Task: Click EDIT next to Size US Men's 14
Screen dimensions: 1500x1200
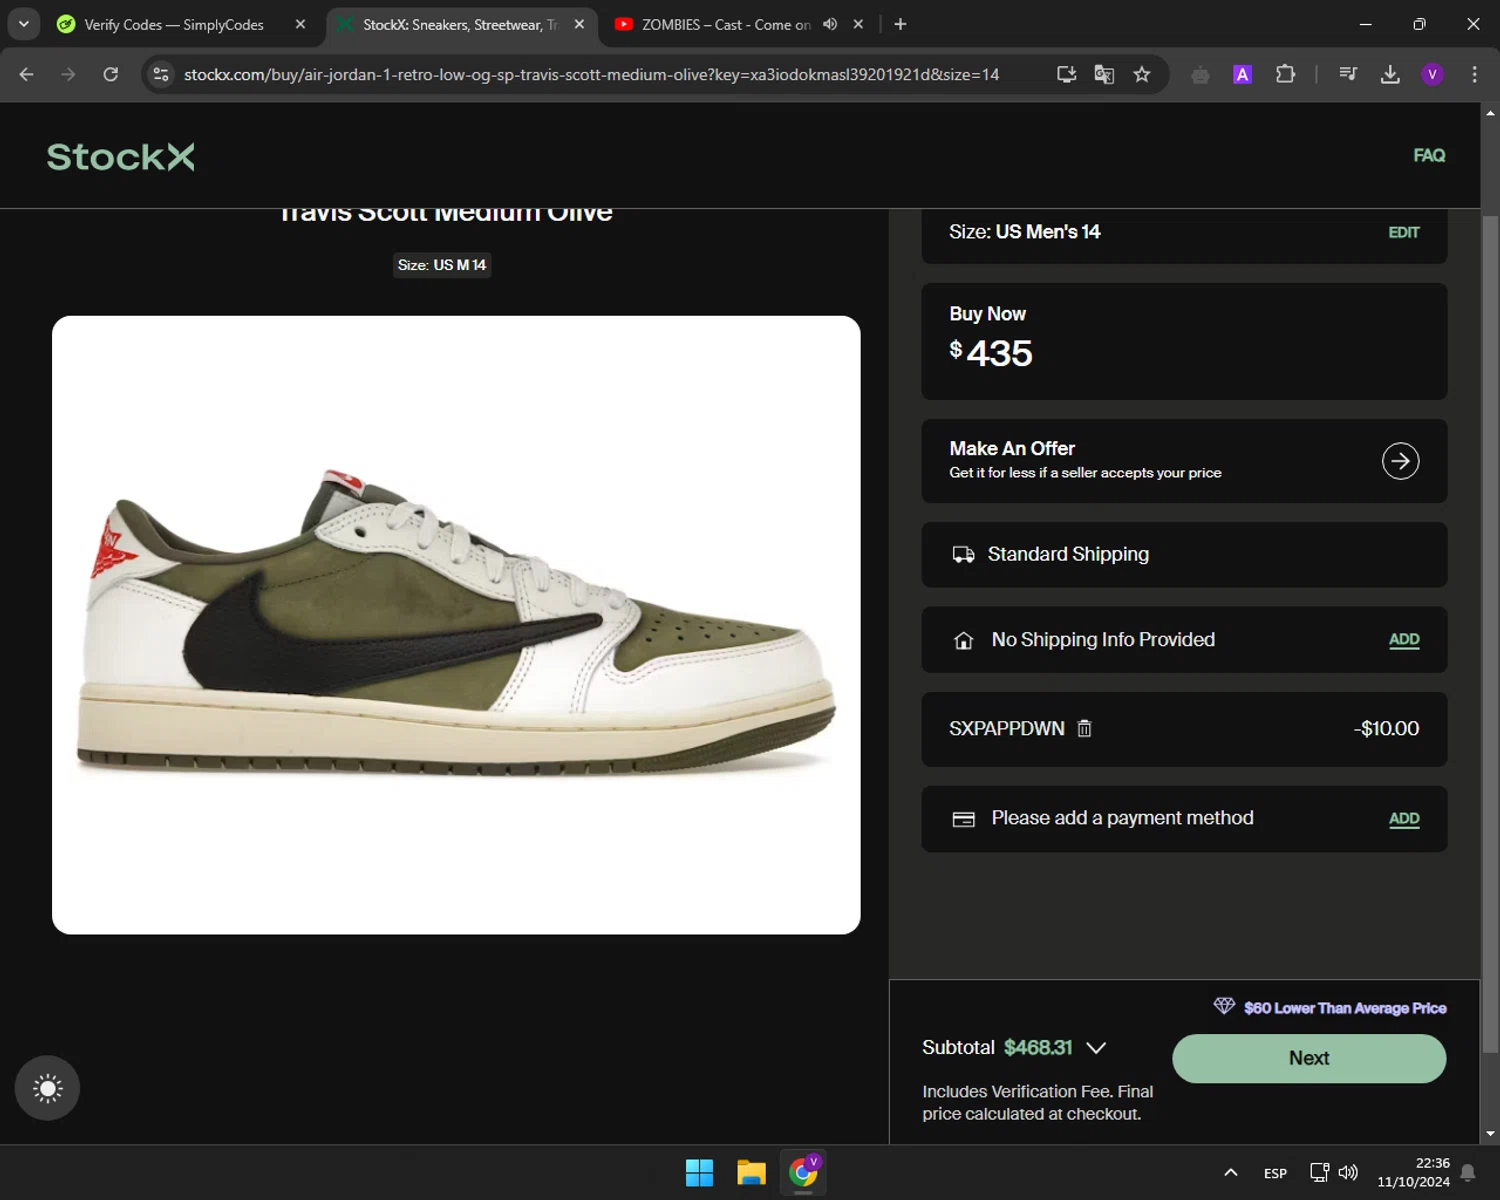Action: (1403, 232)
